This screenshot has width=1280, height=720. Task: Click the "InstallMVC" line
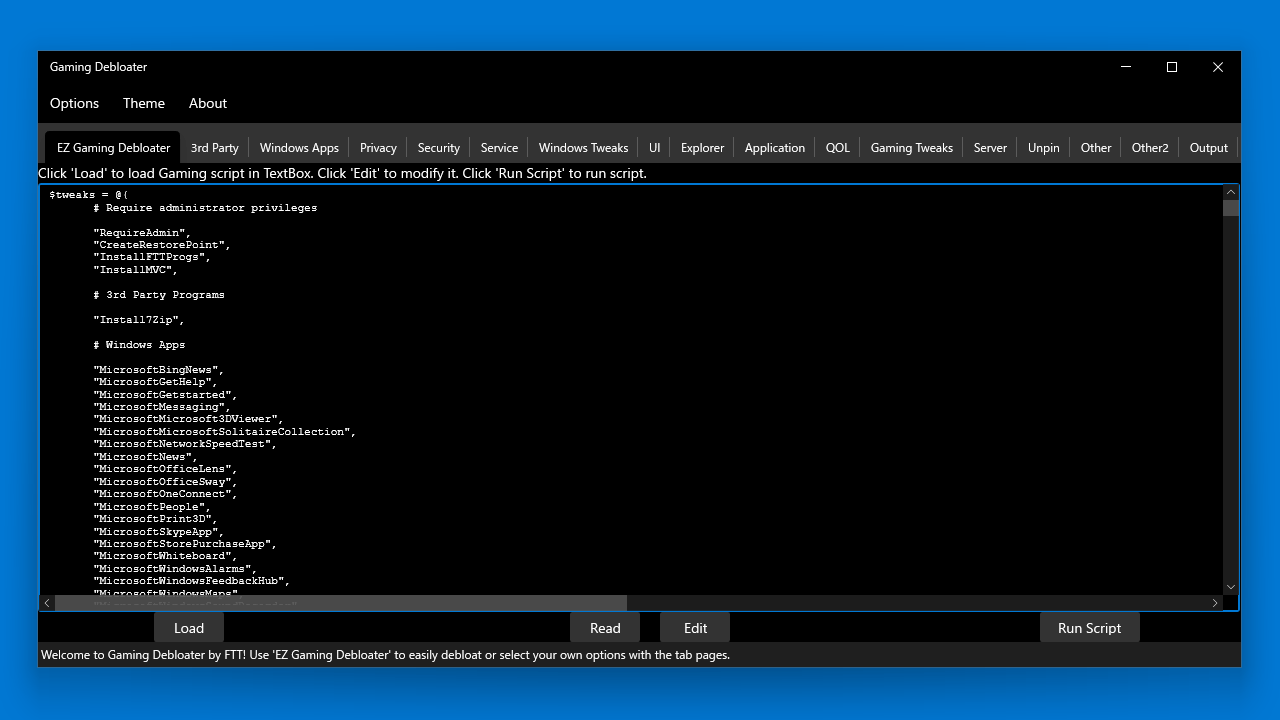point(136,270)
